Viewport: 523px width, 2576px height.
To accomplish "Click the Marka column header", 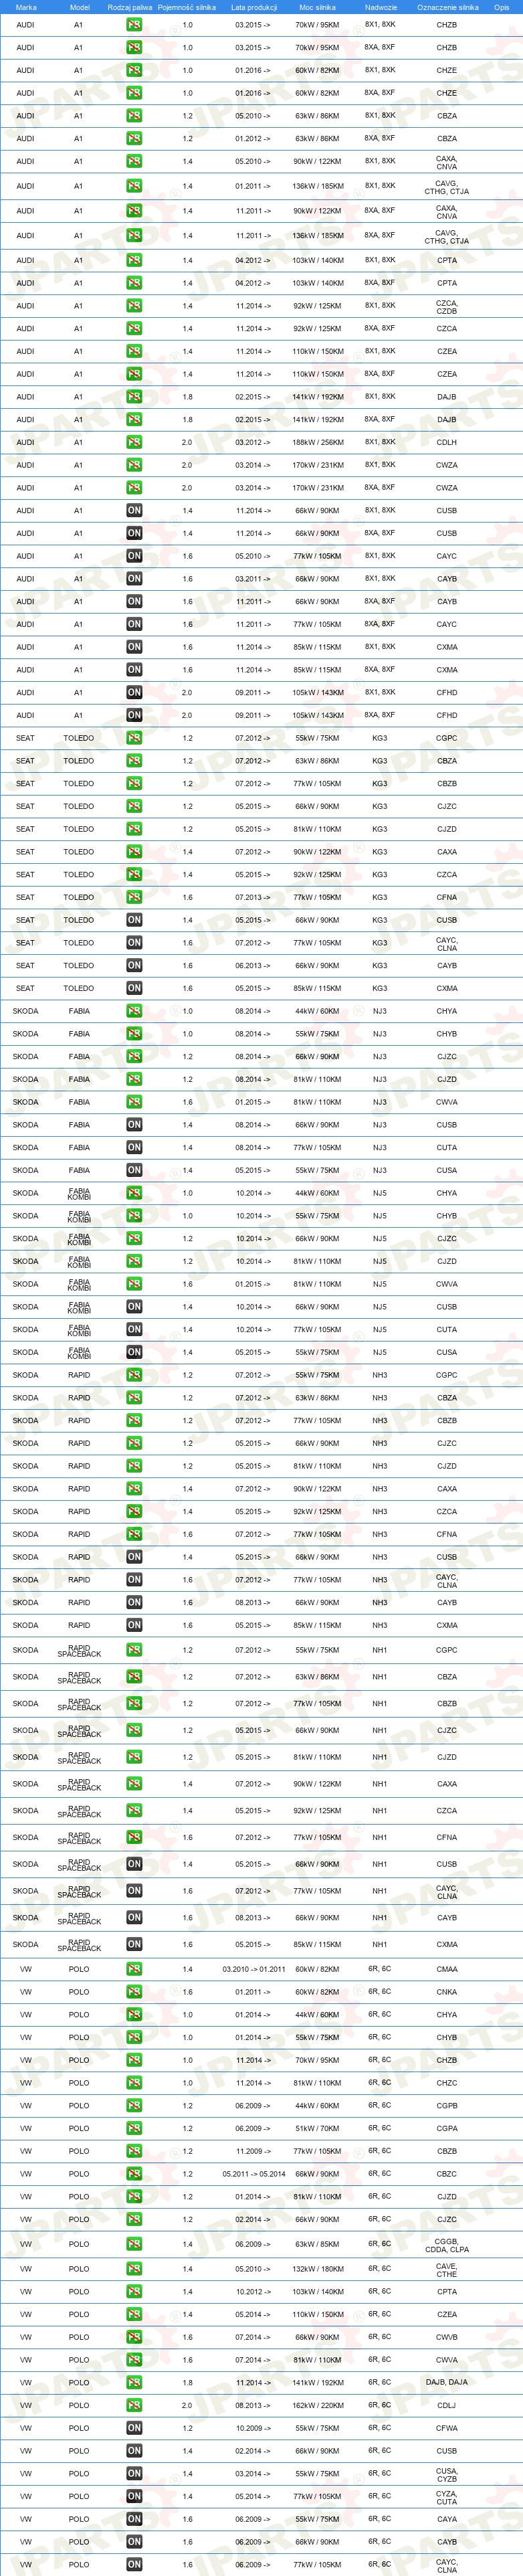I will (x=26, y=7).
